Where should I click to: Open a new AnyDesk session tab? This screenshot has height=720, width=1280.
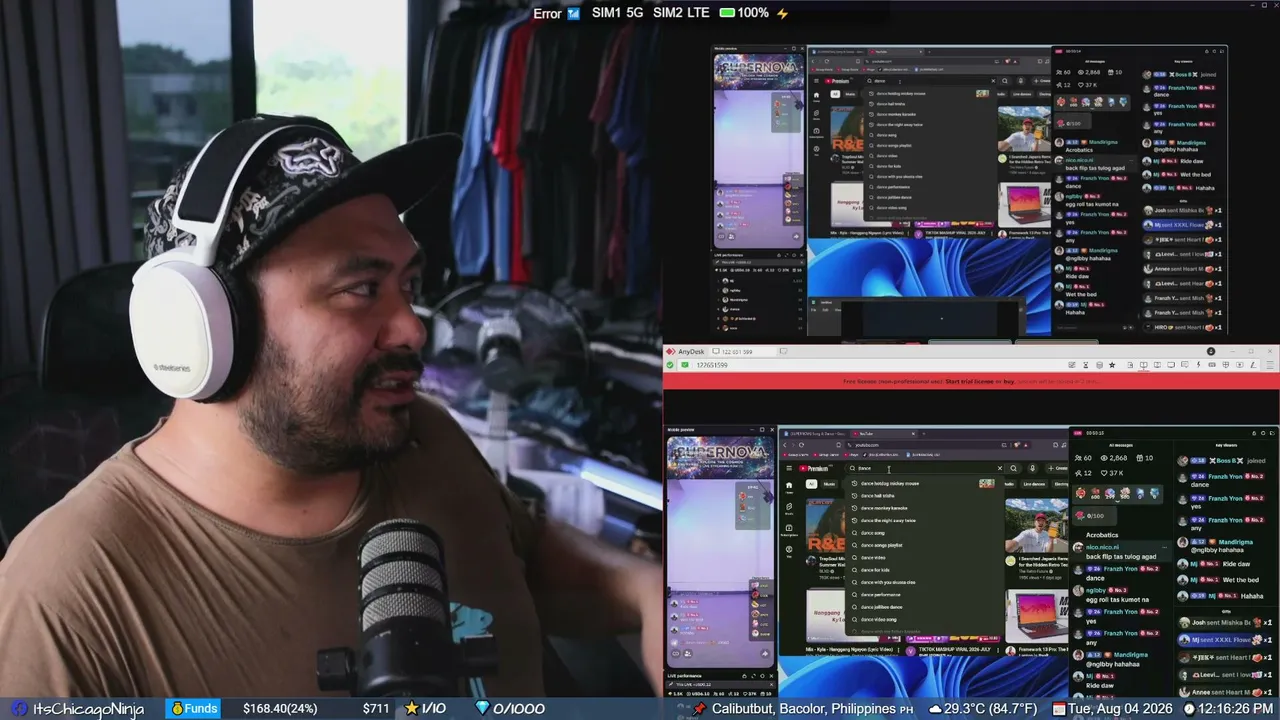[x=783, y=352]
